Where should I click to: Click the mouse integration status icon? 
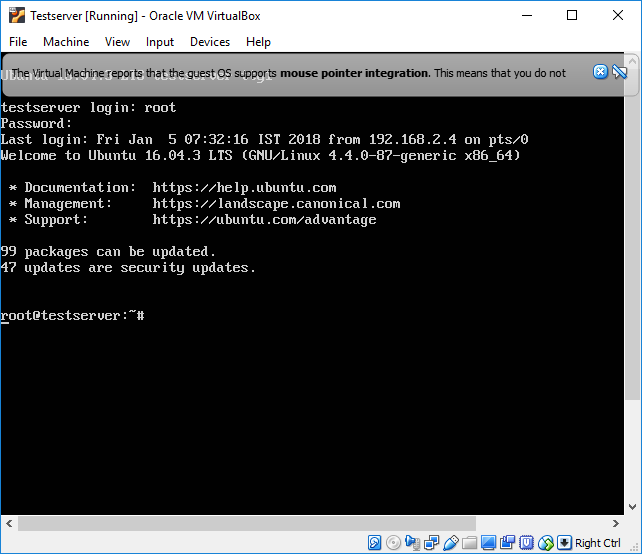click(545, 543)
